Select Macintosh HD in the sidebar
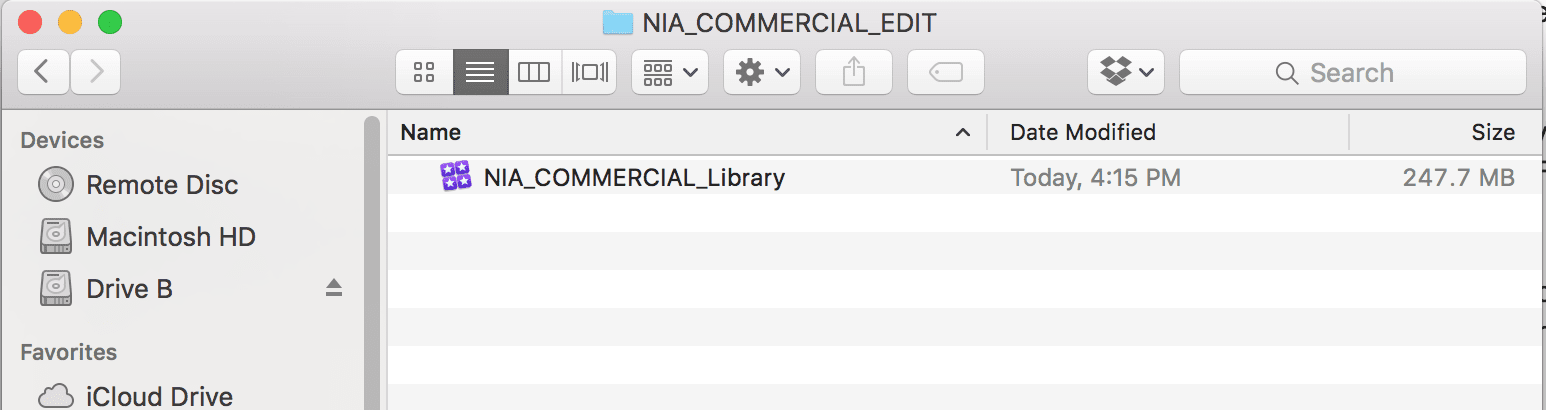 point(170,237)
